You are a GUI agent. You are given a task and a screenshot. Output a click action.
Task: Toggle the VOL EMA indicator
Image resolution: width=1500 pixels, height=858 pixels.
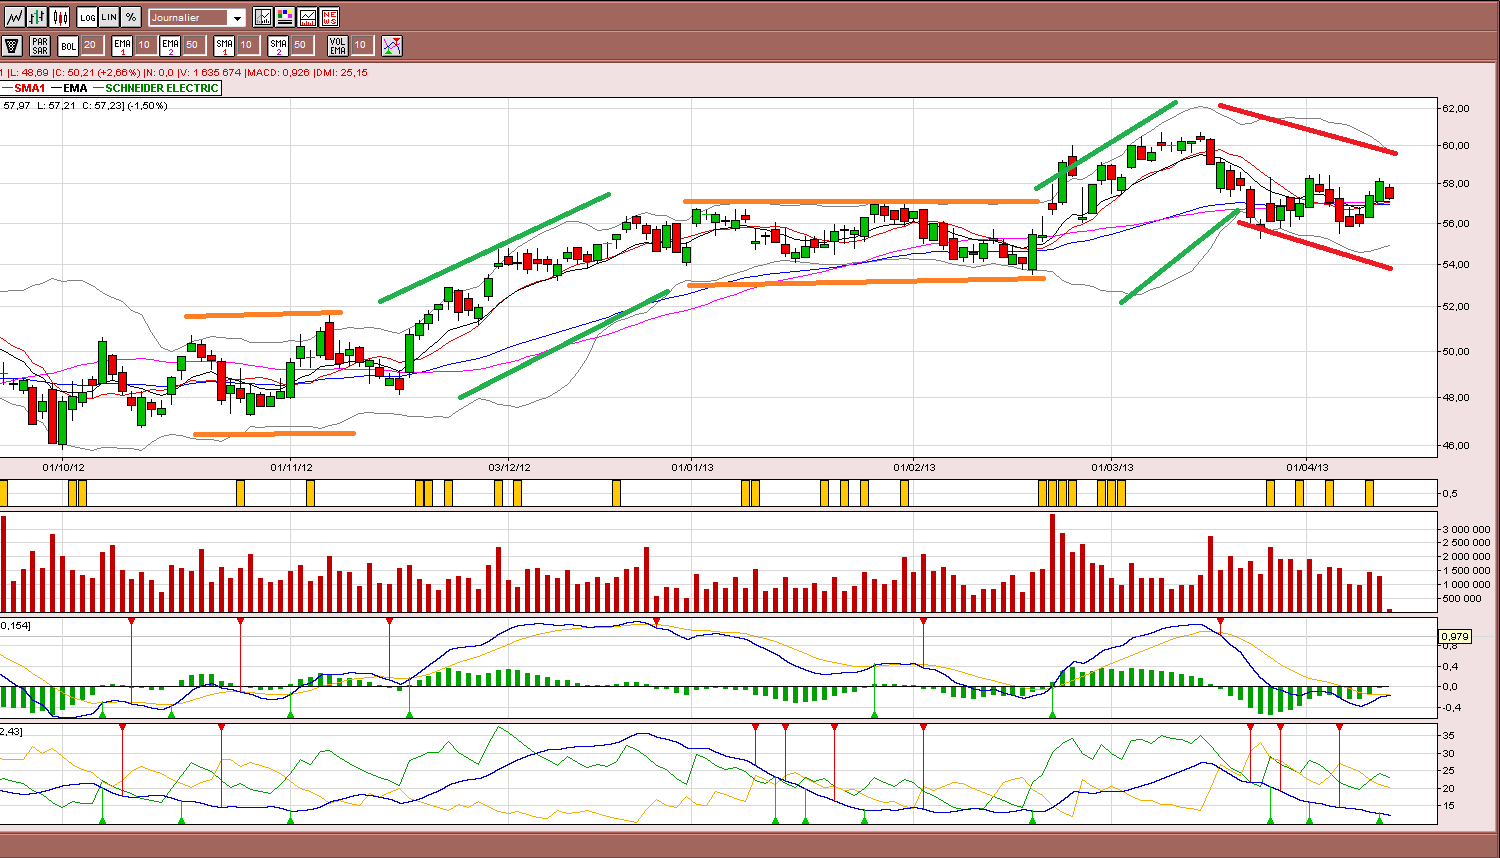coord(338,46)
